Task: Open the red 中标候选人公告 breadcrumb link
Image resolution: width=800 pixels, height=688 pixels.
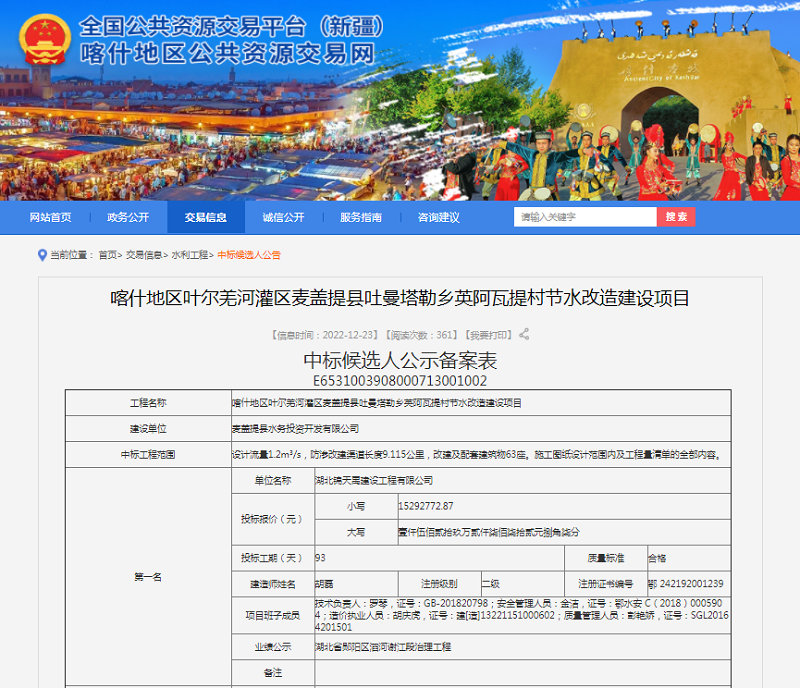Action: pos(250,255)
